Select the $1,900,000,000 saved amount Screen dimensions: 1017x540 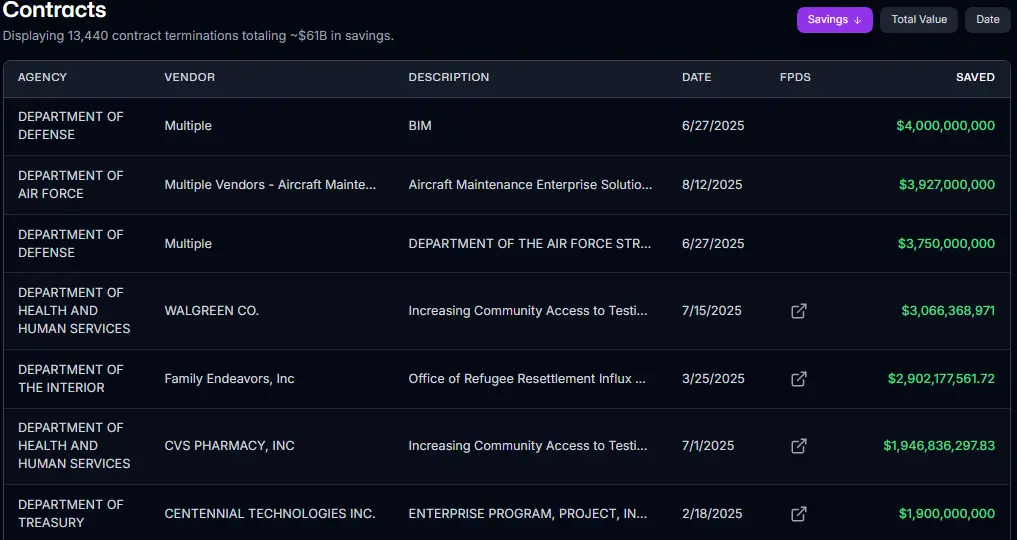(946, 514)
